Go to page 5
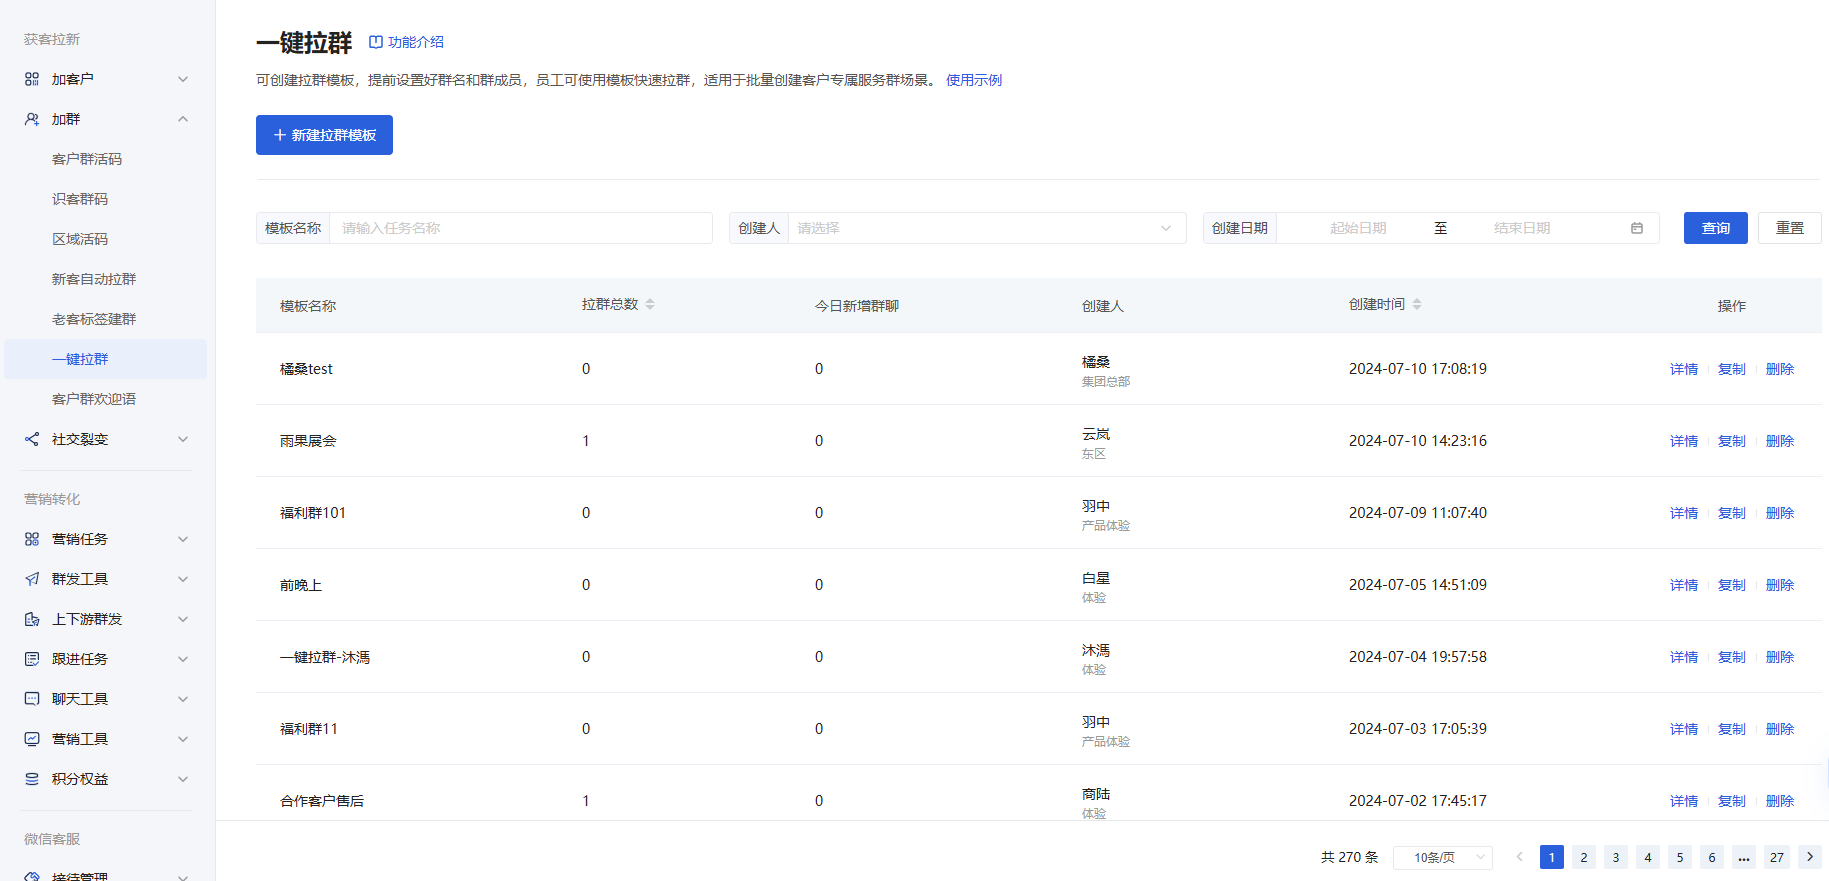Image resolution: width=1829 pixels, height=881 pixels. coord(1680,857)
